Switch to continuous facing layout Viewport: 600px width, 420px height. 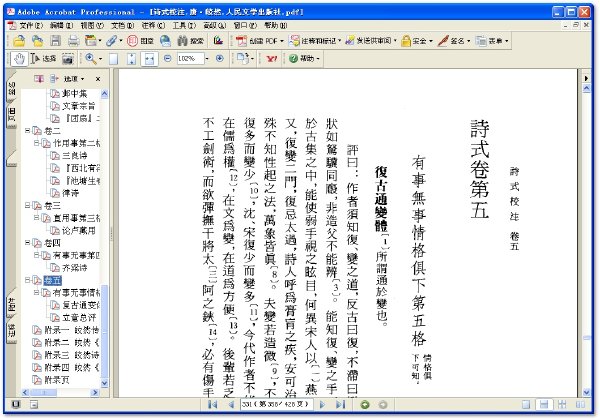tap(562, 404)
